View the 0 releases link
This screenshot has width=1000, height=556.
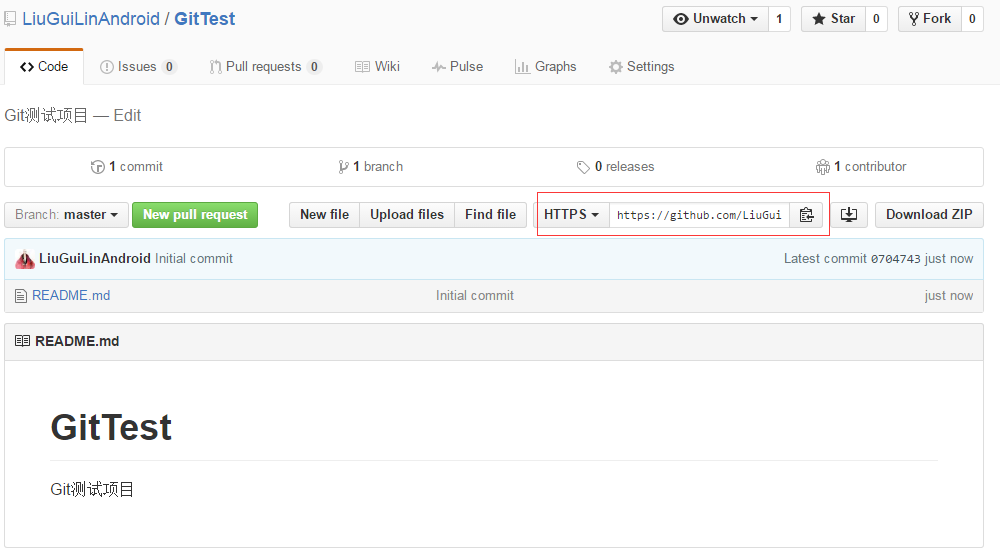click(x=615, y=167)
